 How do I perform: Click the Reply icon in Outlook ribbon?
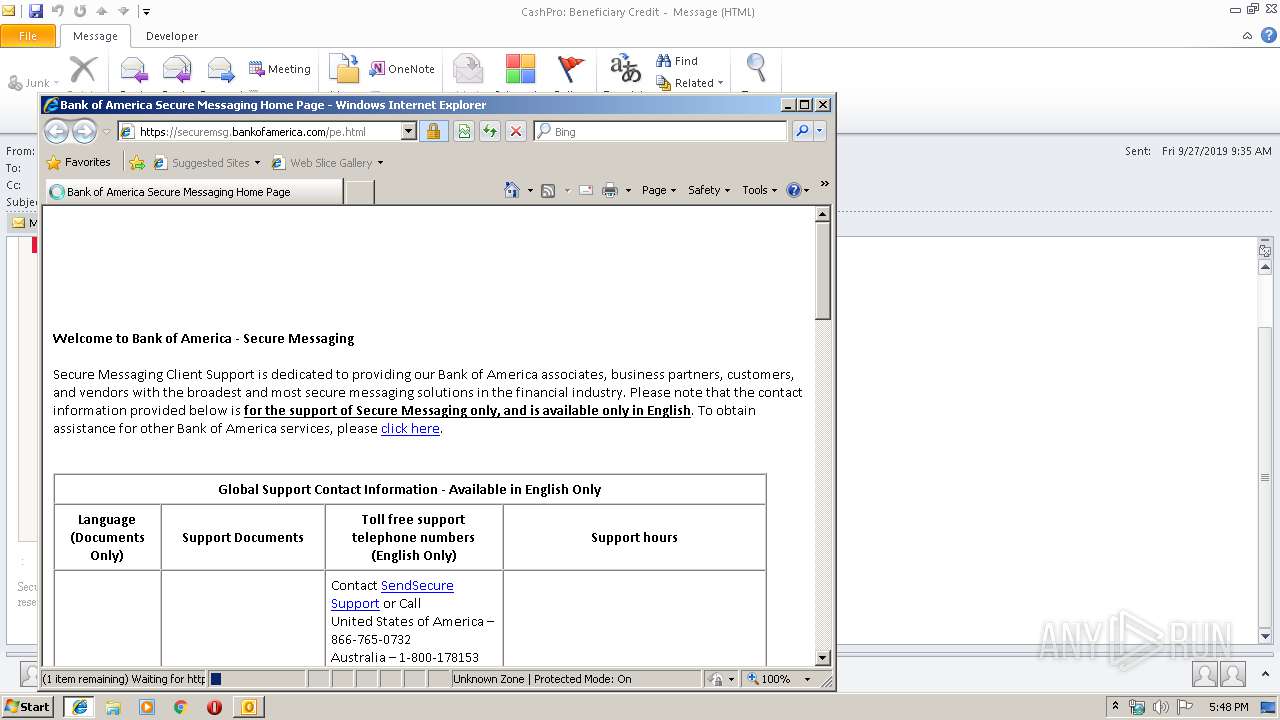click(134, 69)
